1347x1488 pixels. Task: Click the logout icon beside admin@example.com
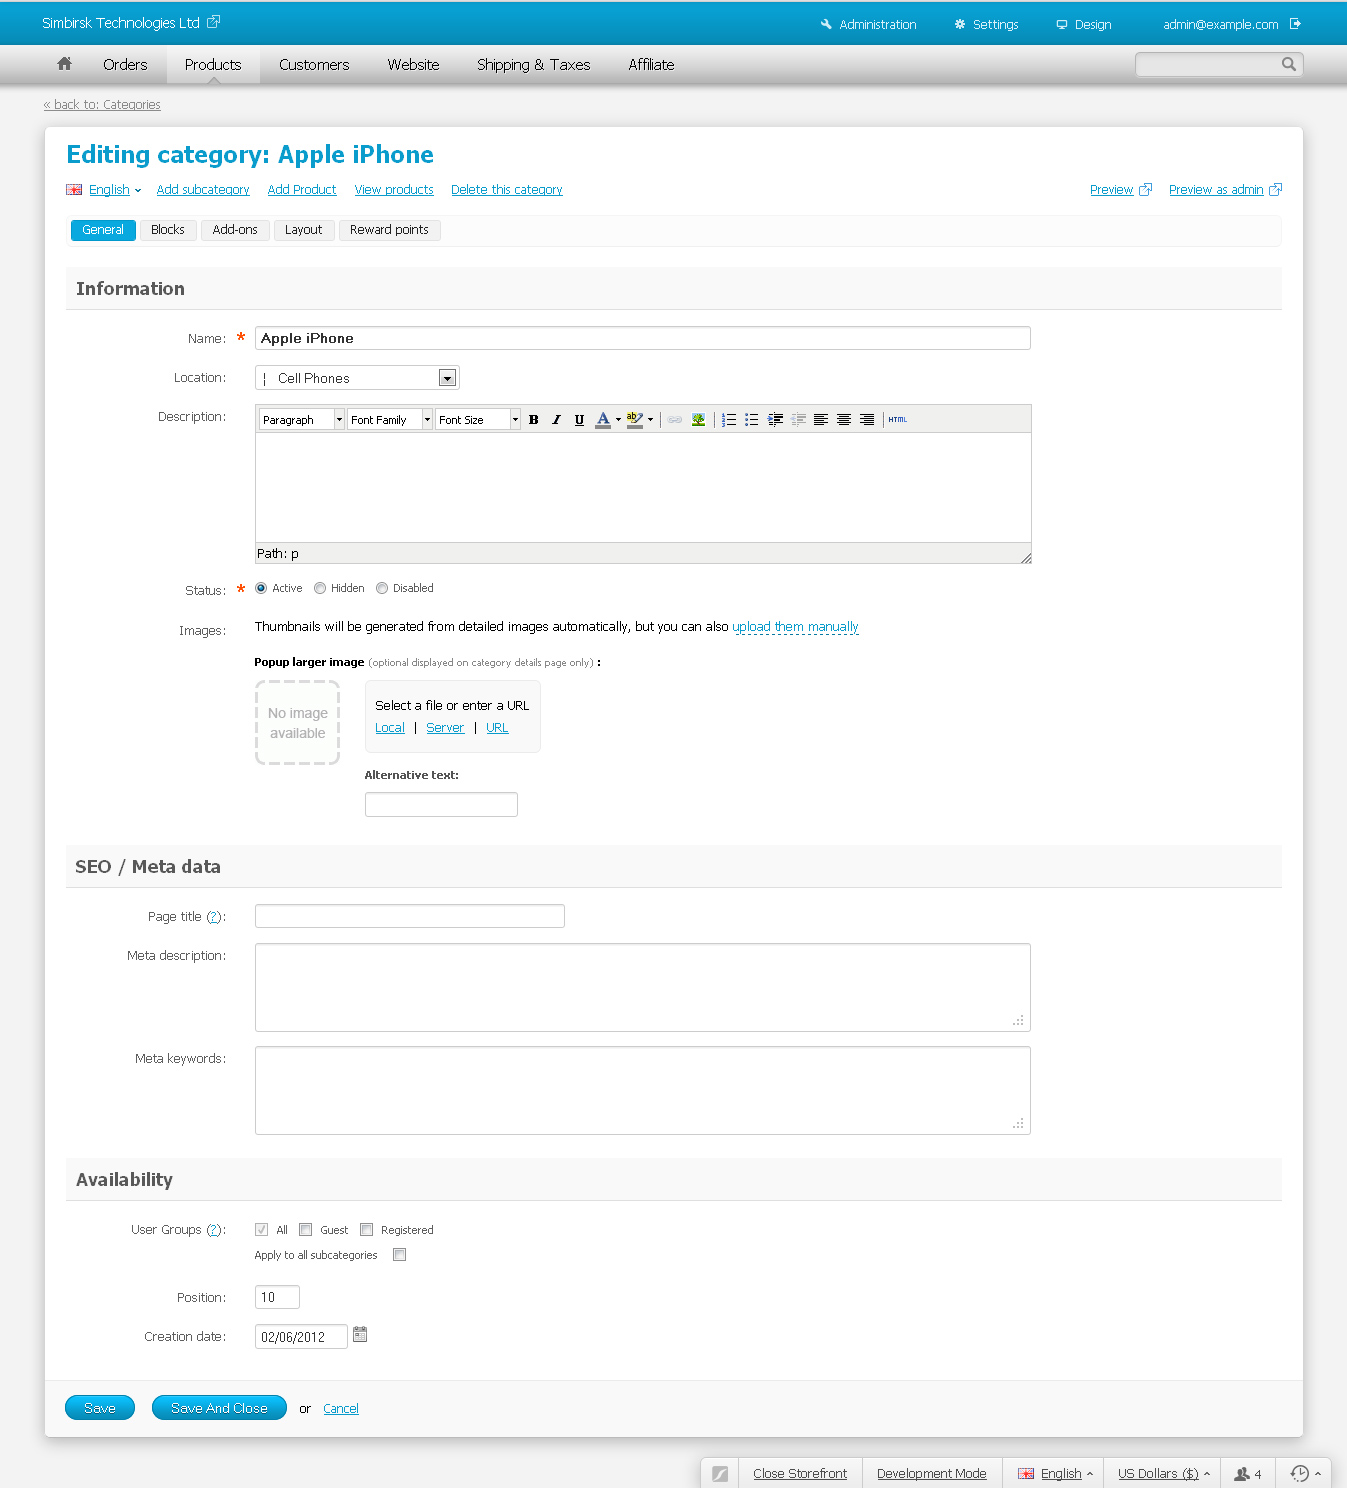point(1295,24)
